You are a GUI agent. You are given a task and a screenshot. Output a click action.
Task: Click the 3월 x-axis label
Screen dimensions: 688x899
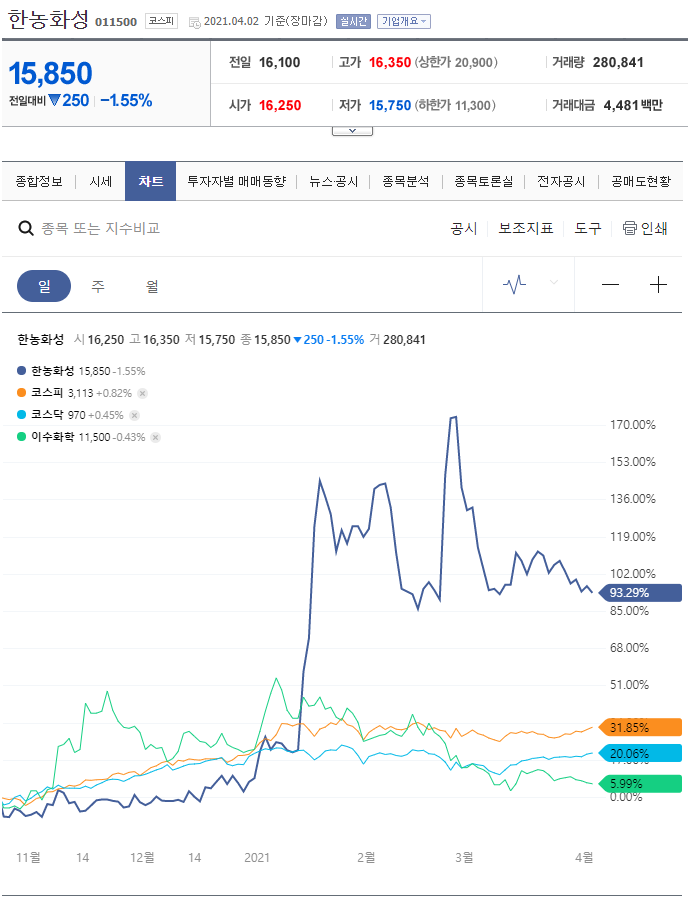464,858
